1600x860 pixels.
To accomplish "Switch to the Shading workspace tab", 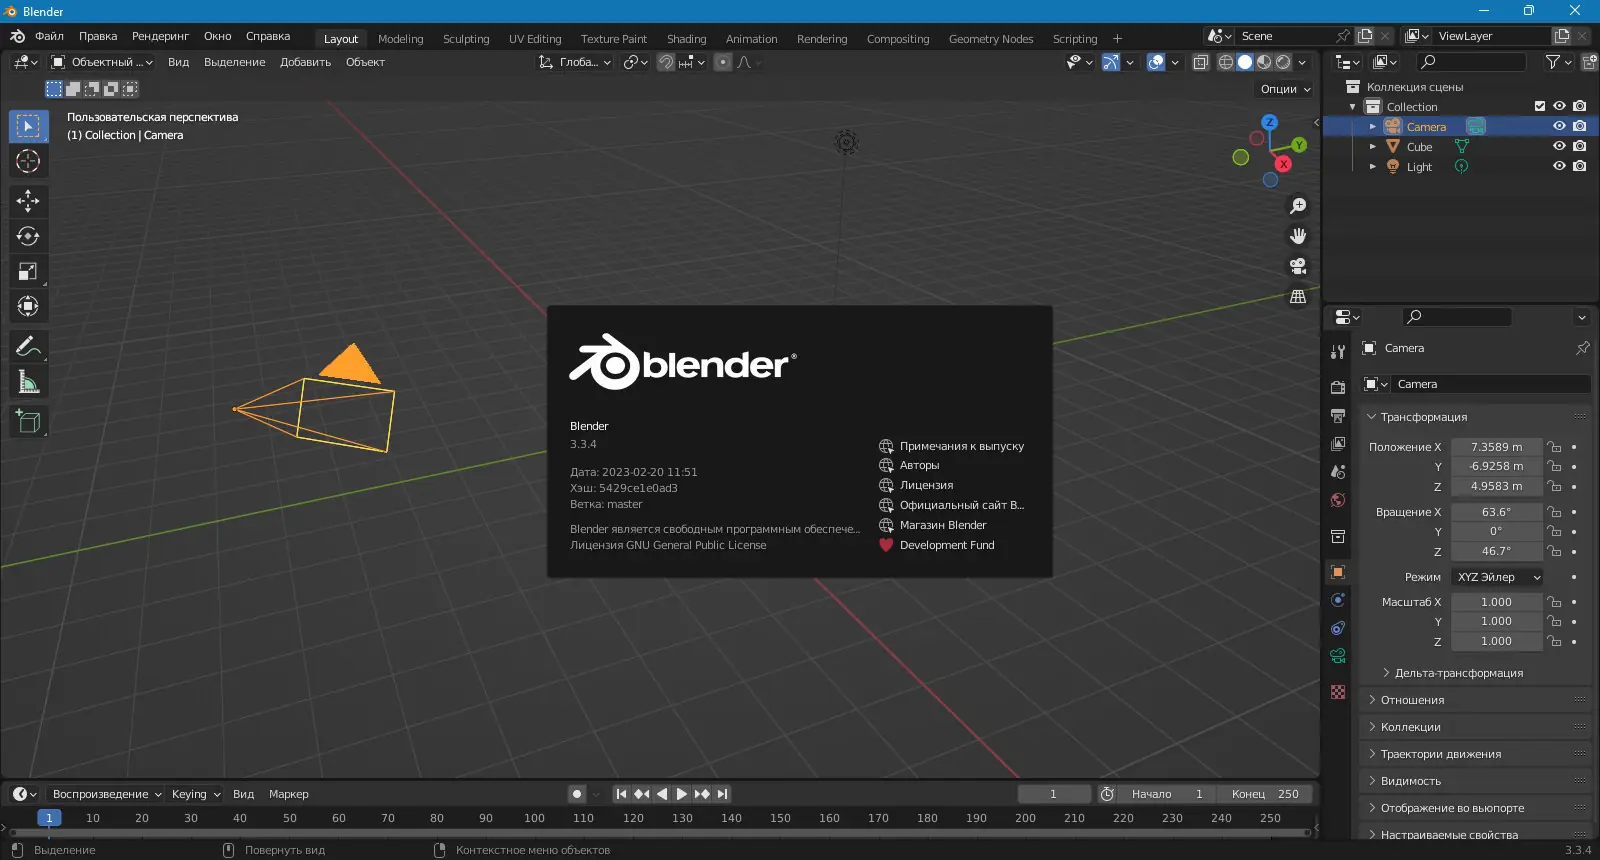I will pos(687,39).
